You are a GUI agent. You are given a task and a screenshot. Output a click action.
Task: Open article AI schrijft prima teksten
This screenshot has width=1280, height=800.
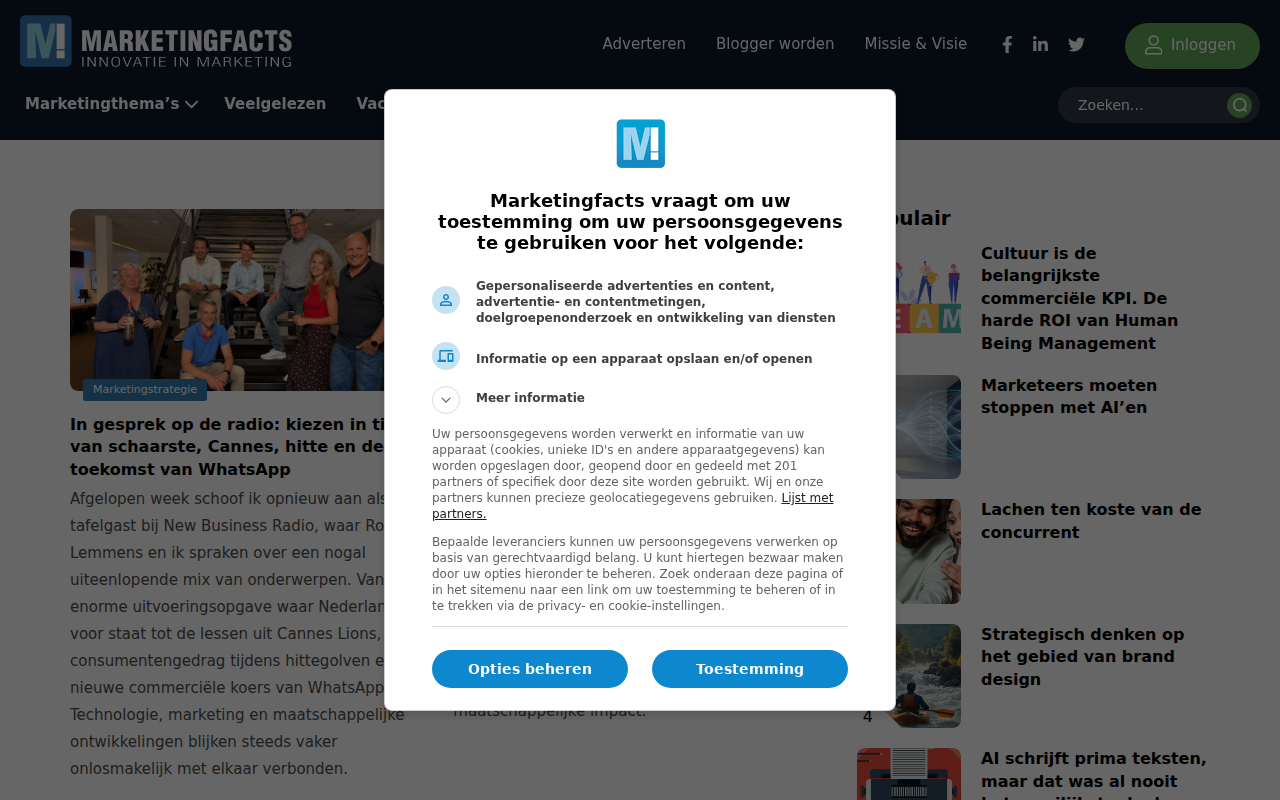1094,774
